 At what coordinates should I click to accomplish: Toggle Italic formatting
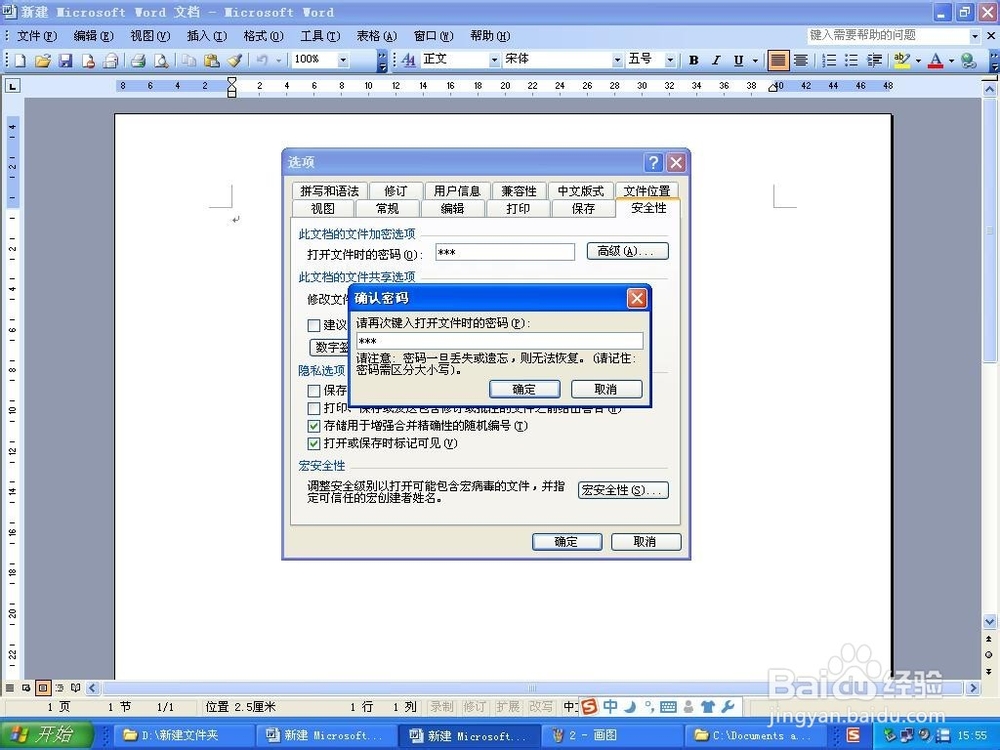click(x=716, y=61)
